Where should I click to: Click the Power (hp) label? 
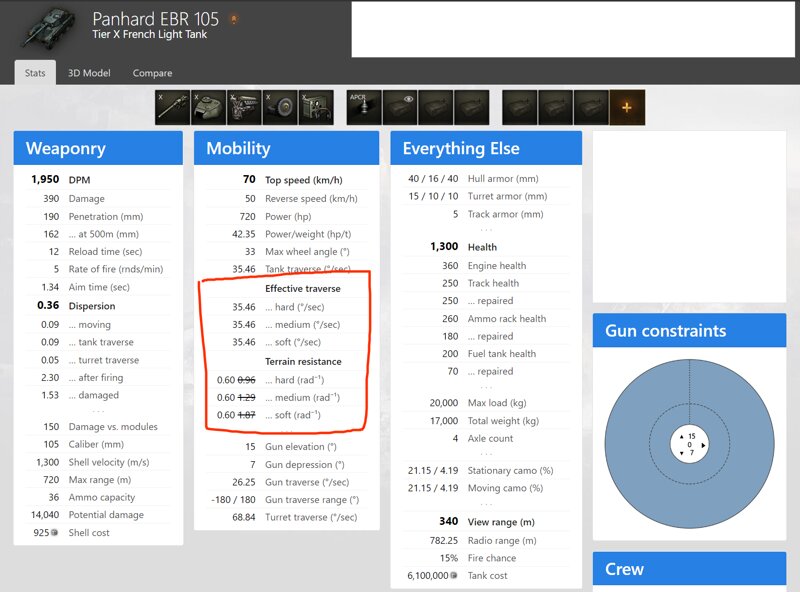(x=288, y=216)
